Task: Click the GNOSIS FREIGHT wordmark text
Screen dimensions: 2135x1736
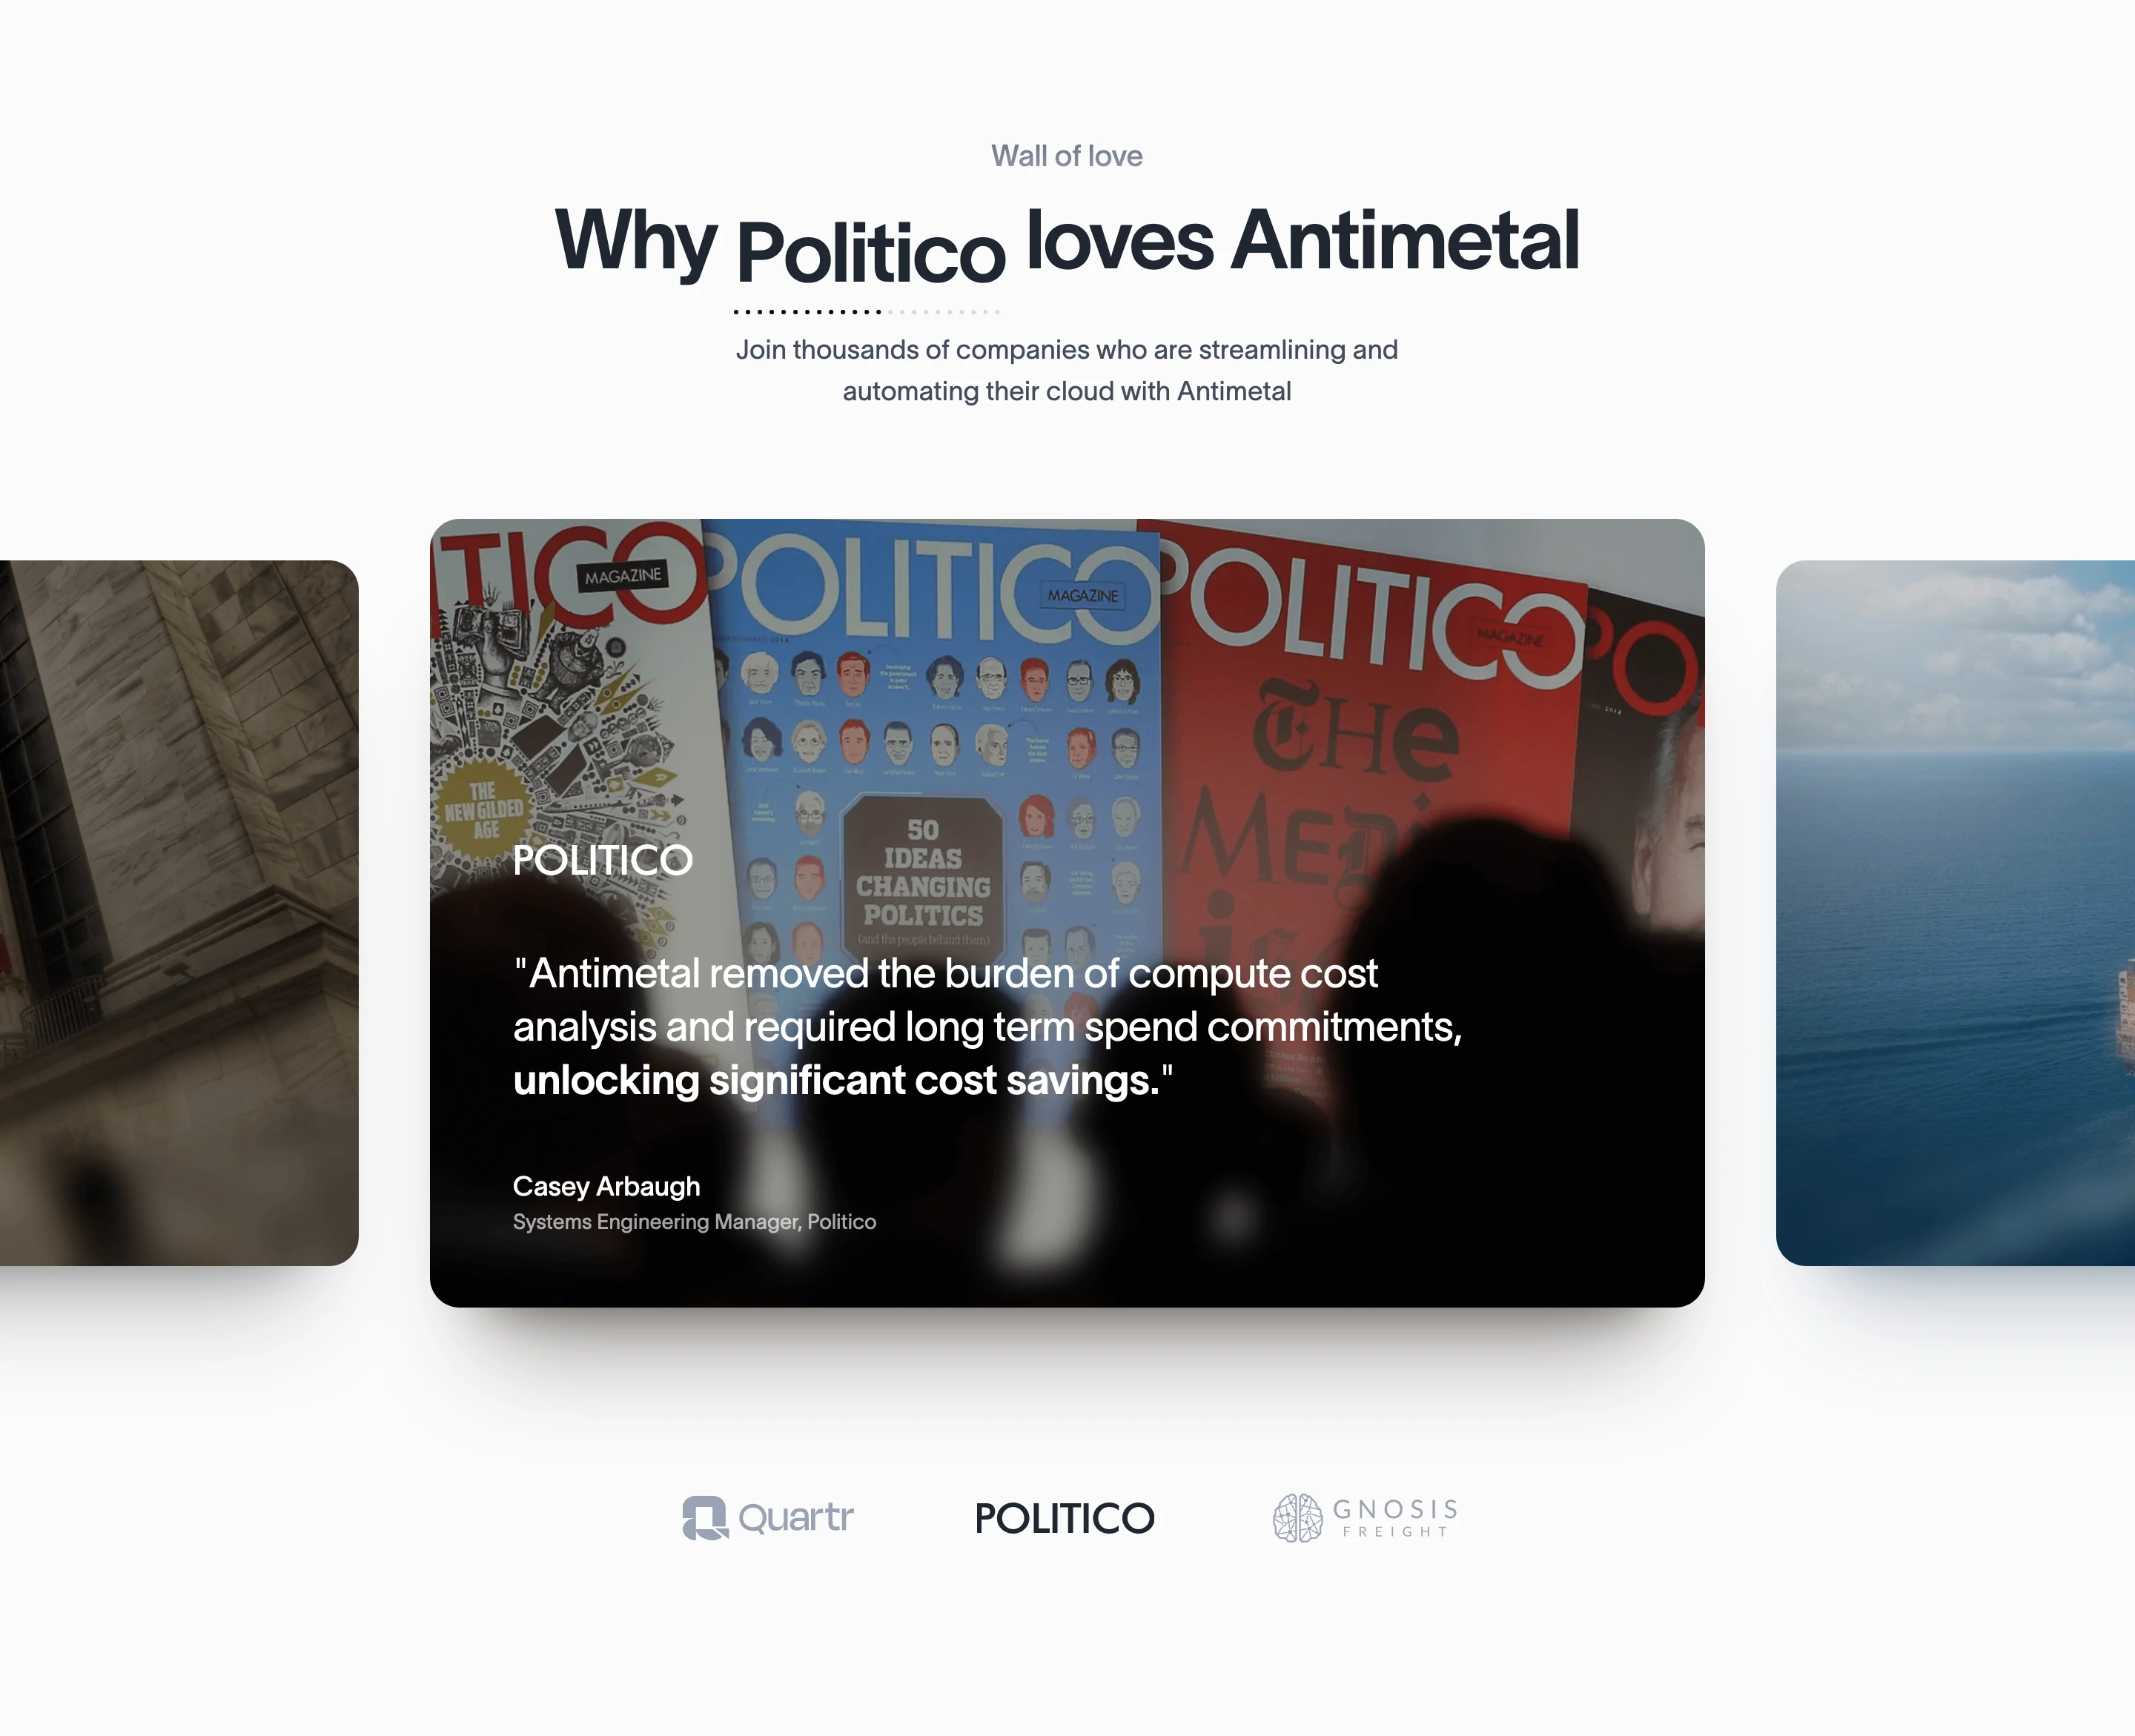Action: 1395,1518
